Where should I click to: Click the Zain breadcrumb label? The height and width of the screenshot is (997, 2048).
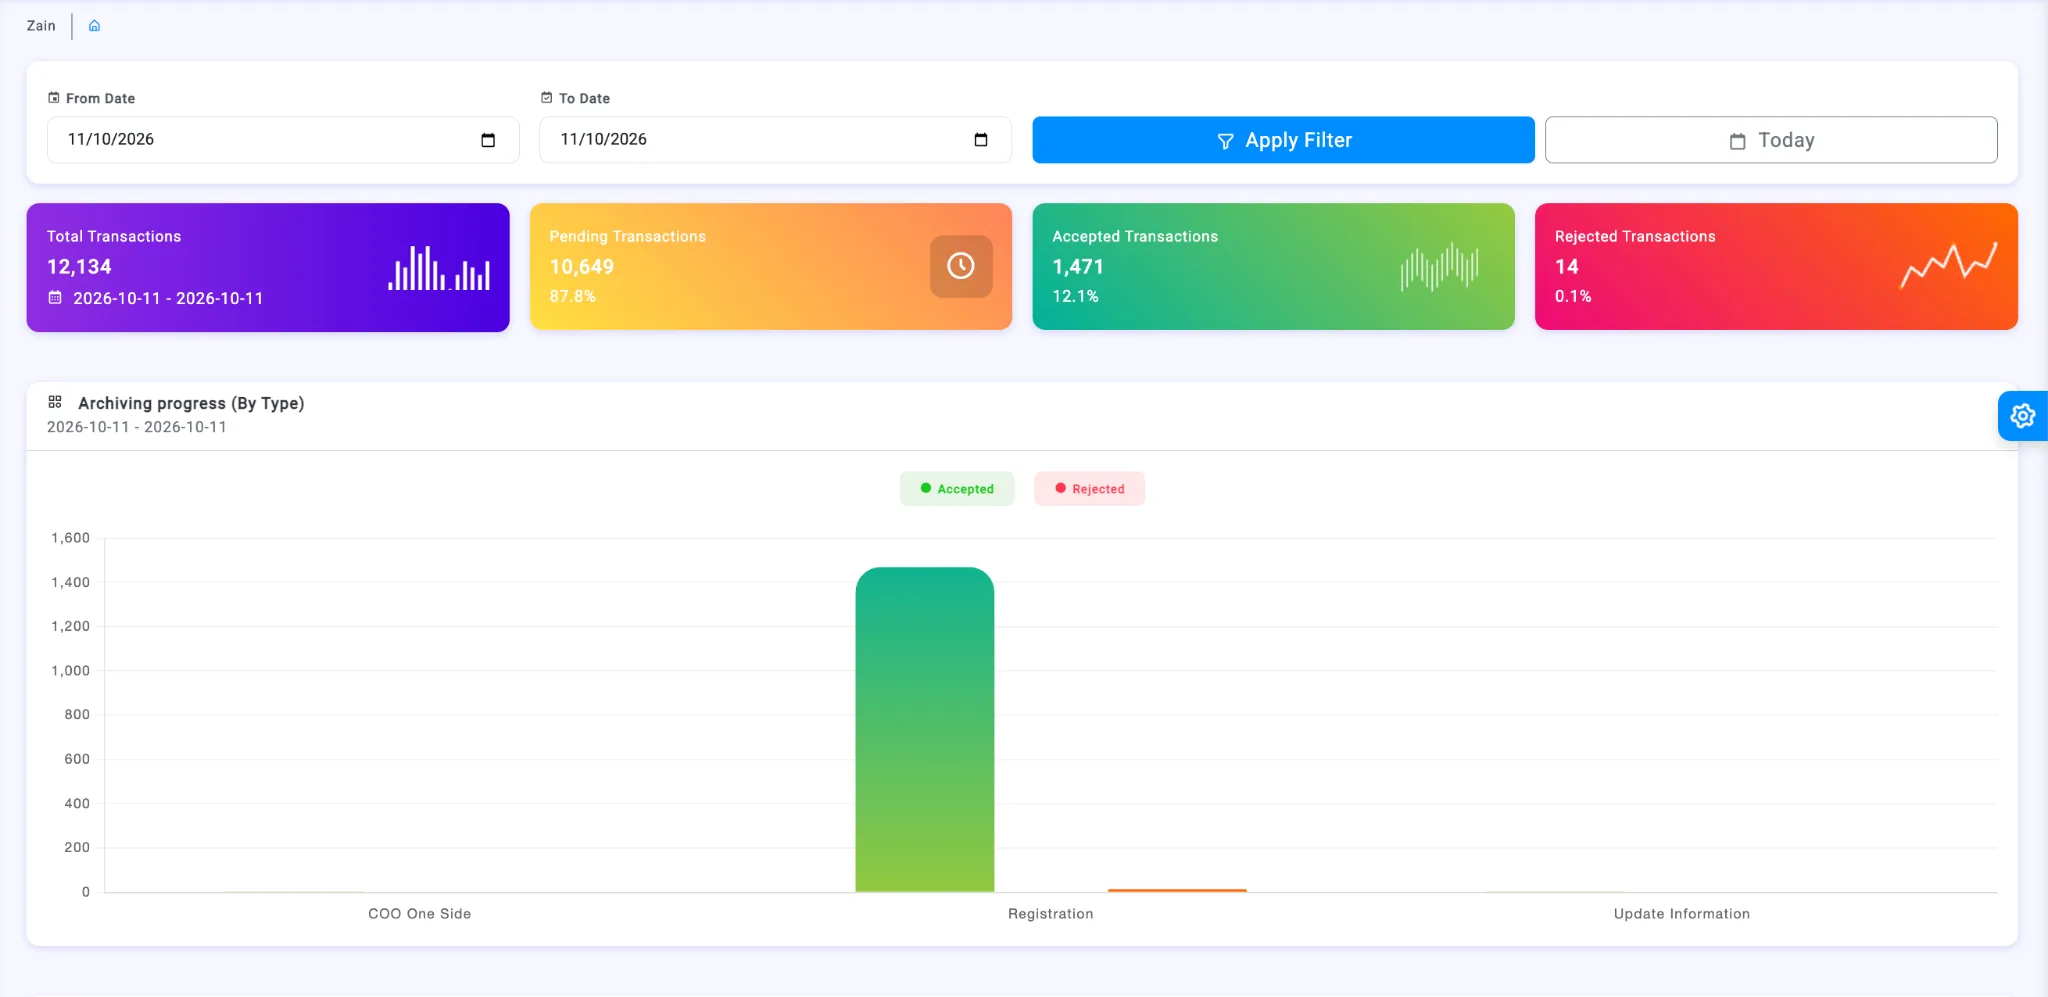tap(41, 26)
